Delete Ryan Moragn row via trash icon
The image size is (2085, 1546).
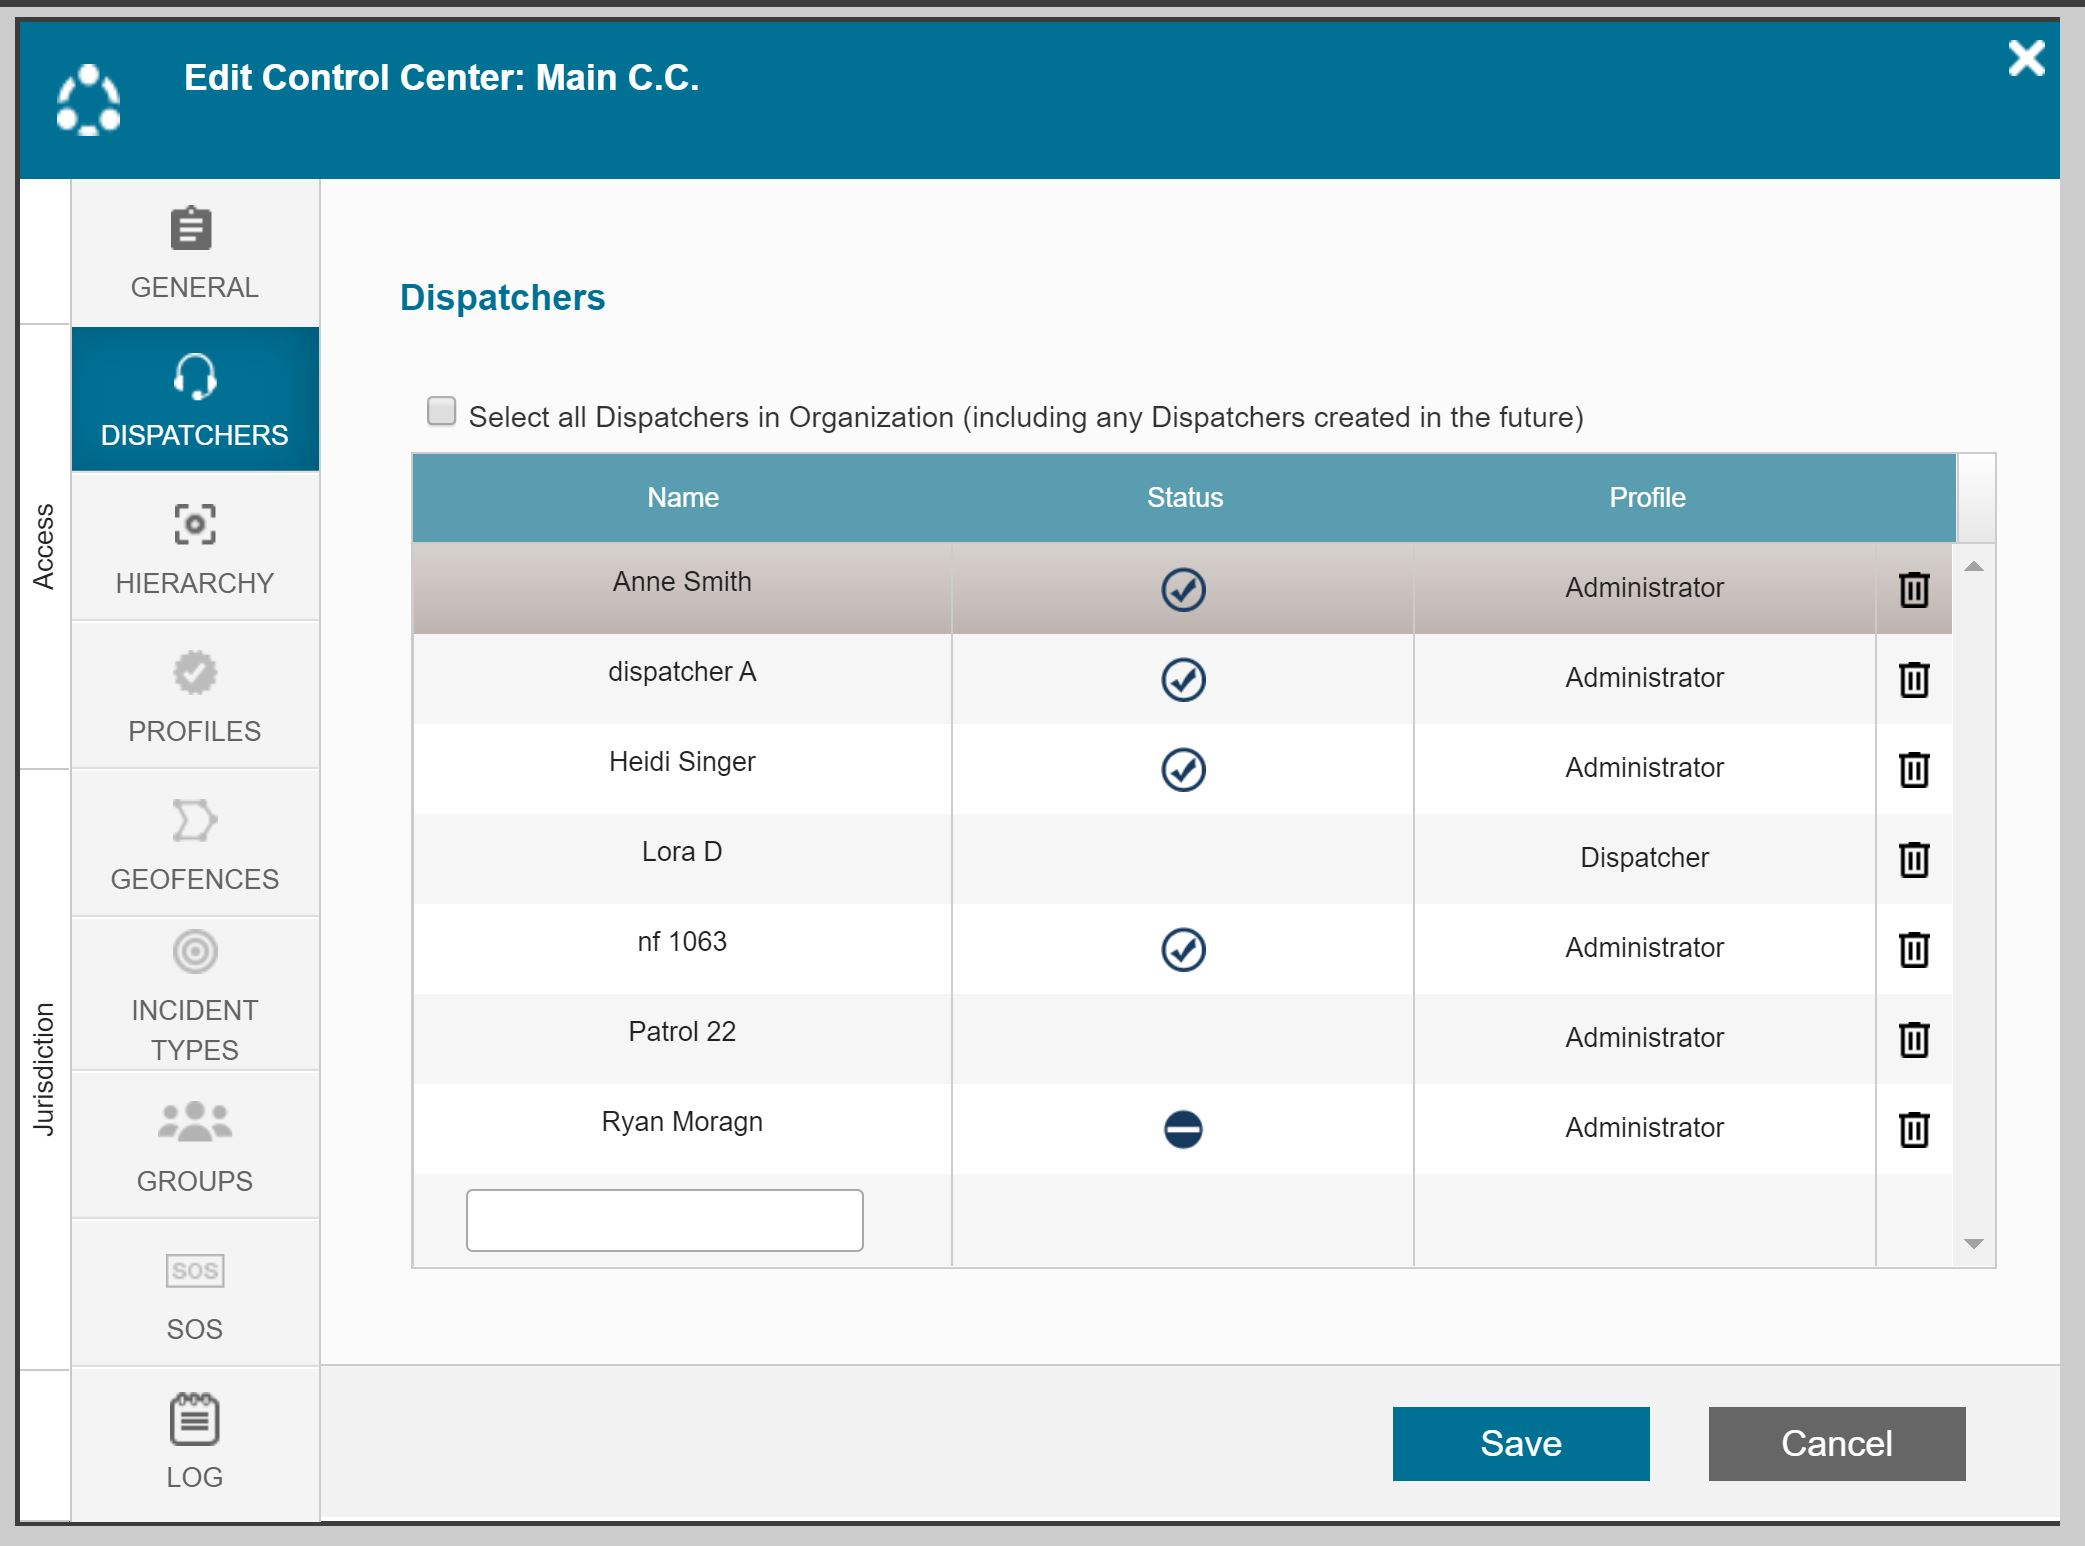[x=1913, y=1129]
